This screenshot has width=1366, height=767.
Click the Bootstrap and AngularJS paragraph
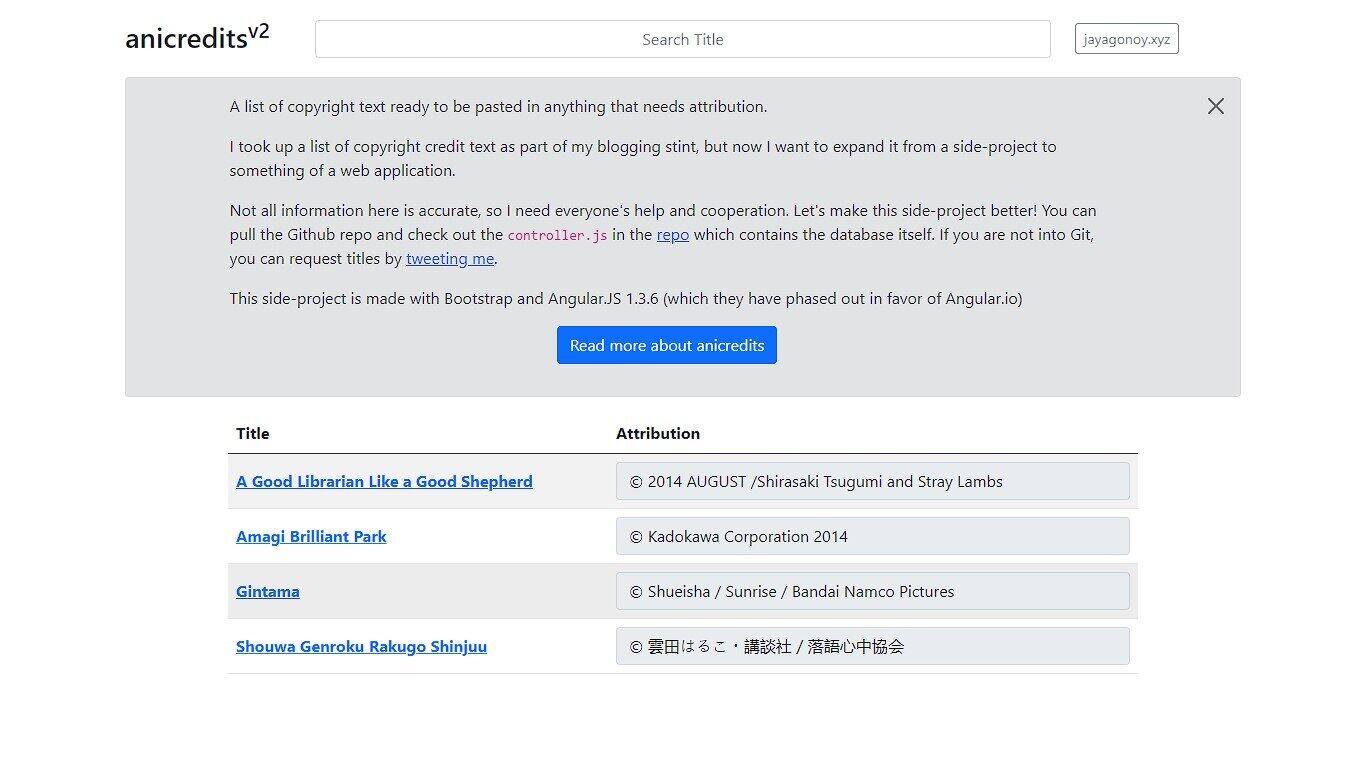tap(625, 299)
